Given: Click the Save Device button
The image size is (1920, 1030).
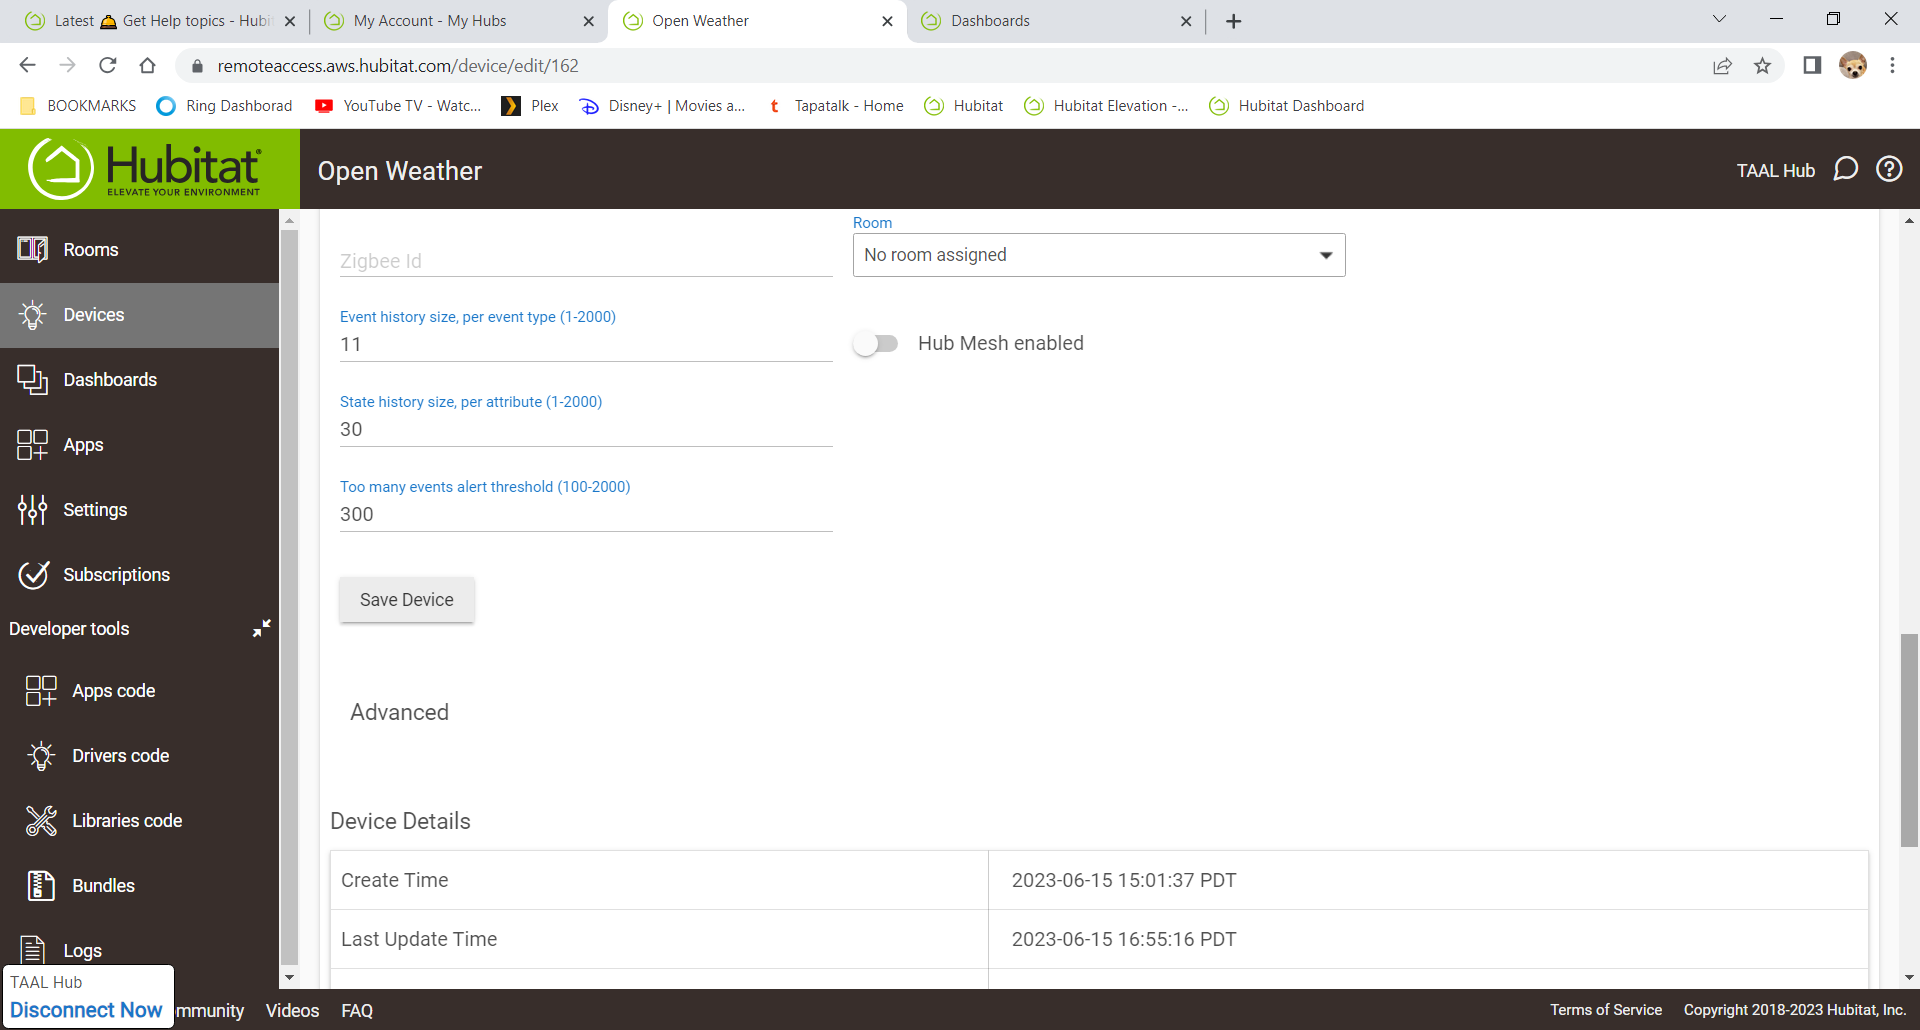Looking at the screenshot, I should pos(406,600).
